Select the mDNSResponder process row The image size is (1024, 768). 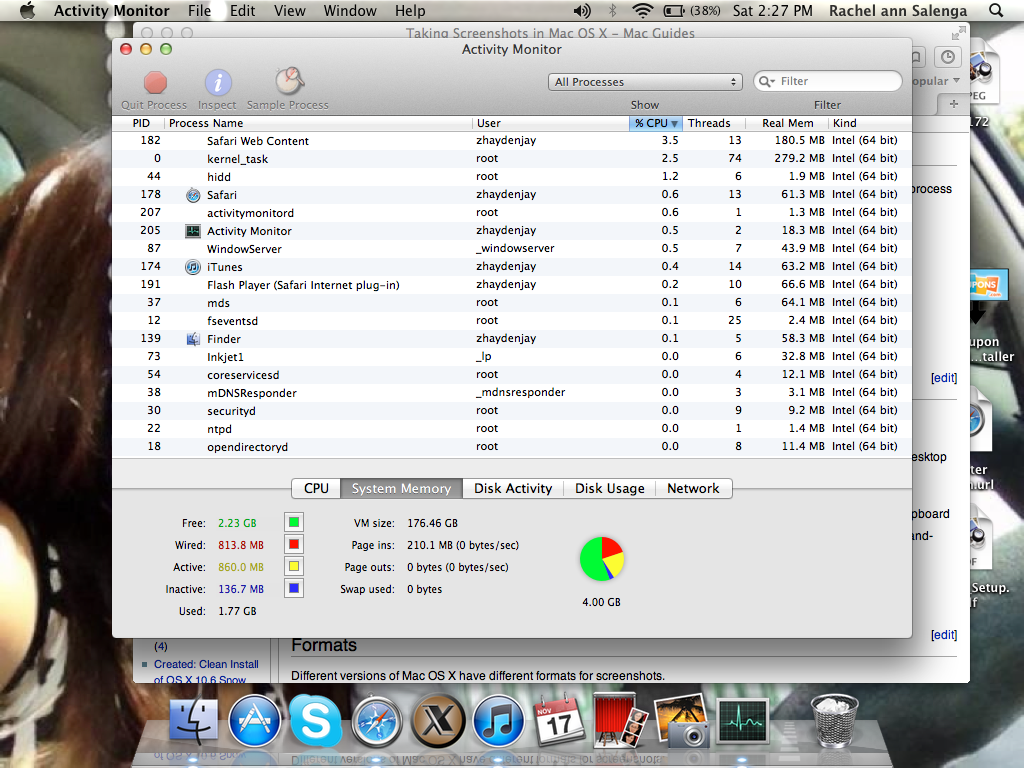pos(512,392)
